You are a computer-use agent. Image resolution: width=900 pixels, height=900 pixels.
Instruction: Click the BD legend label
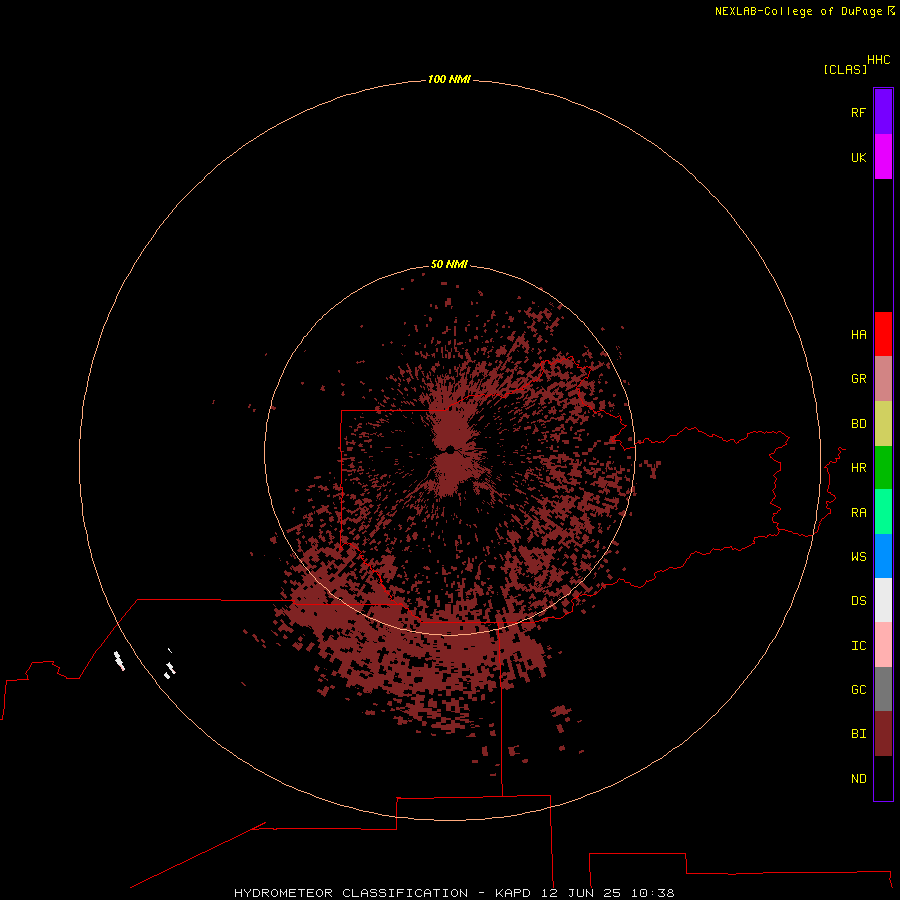(x=858, y=424)
